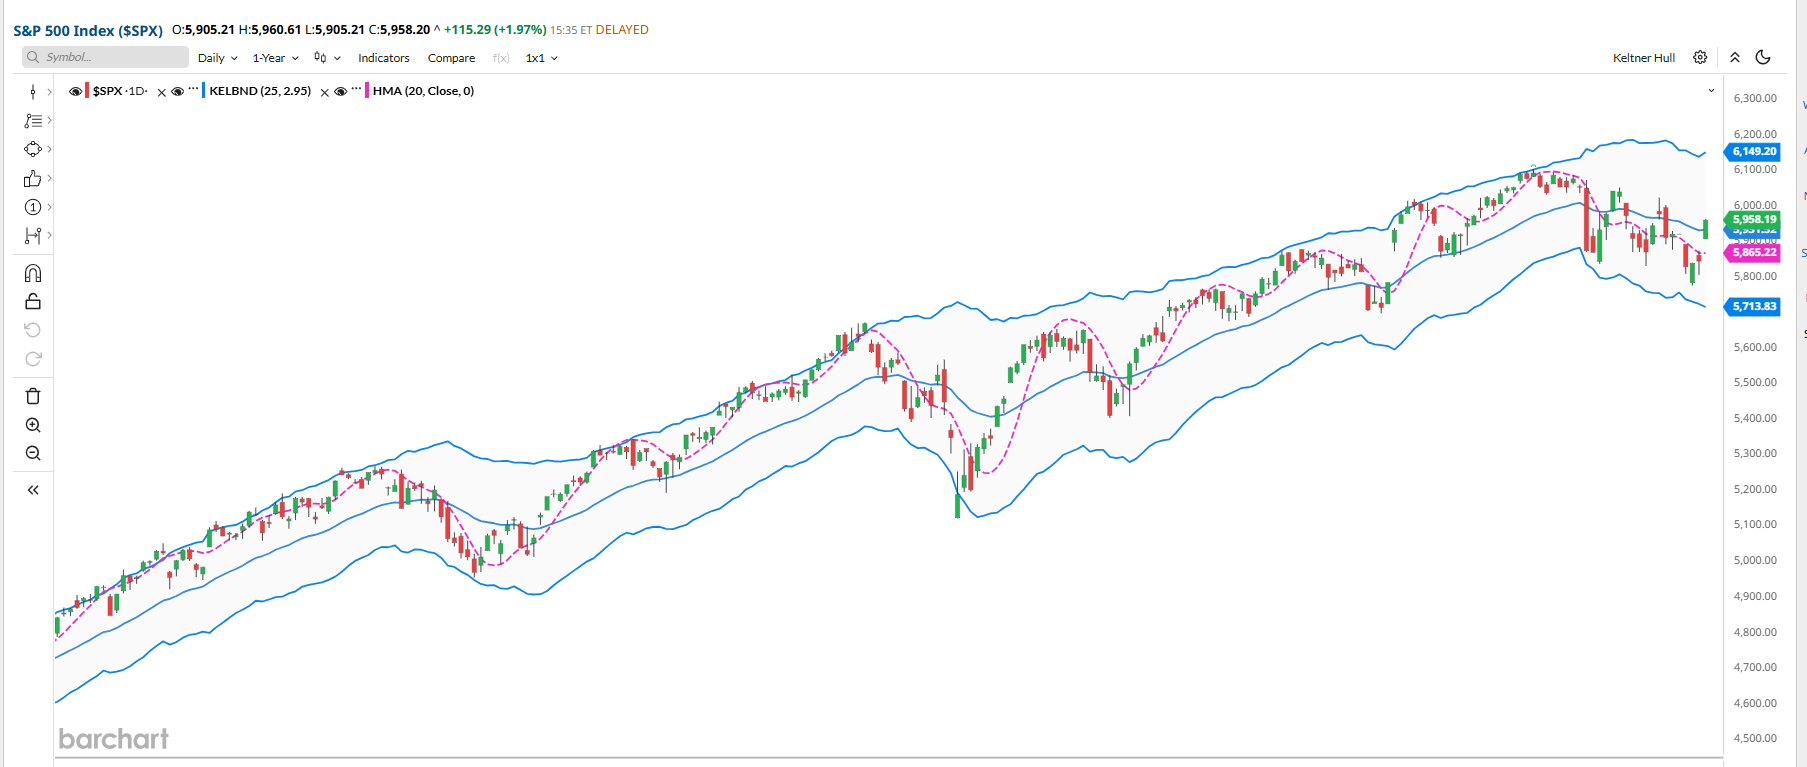Select the thumbs-up annotation tool
Screen dimensions: 1807x767
click(x=33, y=178)
